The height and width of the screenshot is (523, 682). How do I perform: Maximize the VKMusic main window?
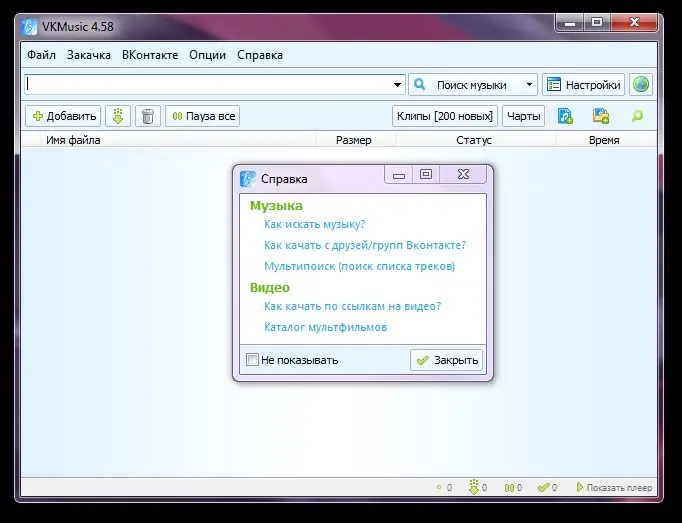(597, 23)
